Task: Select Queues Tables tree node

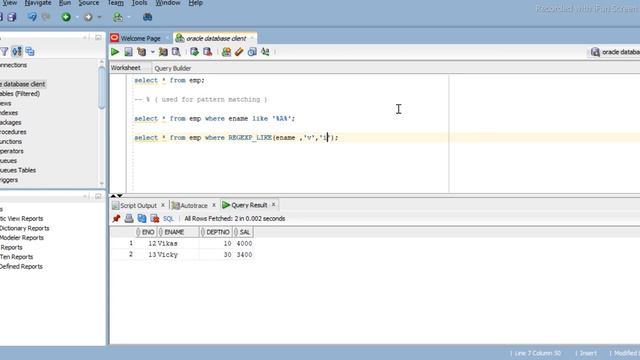Action: 18,170
